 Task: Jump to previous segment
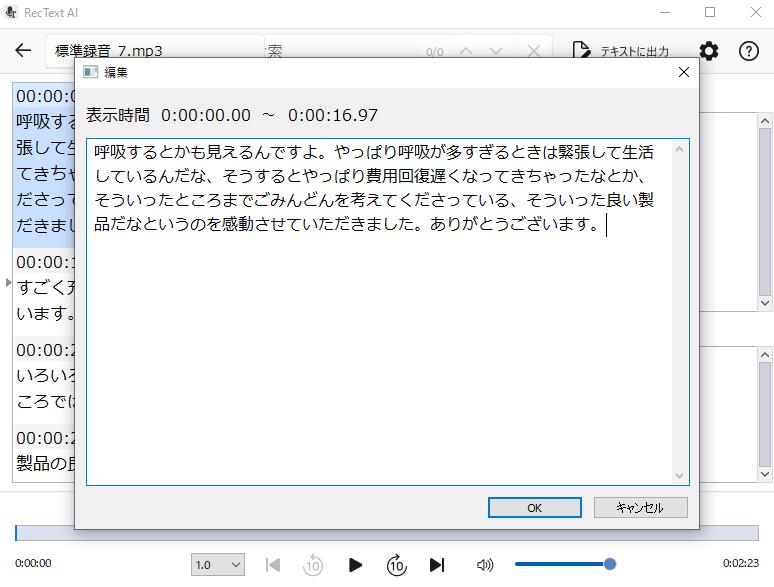click(x=273, y=565)
